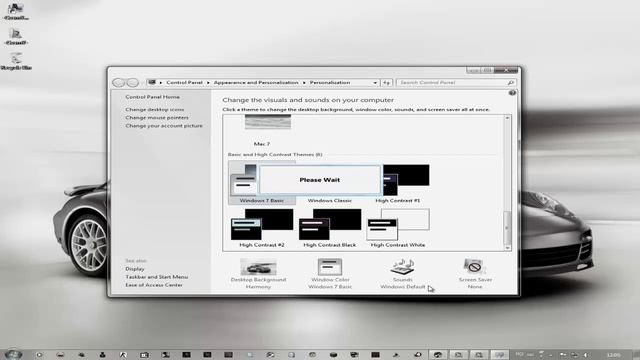Click theme list scrollbar down arrow
640x360 pixels.
click(507, 248)
